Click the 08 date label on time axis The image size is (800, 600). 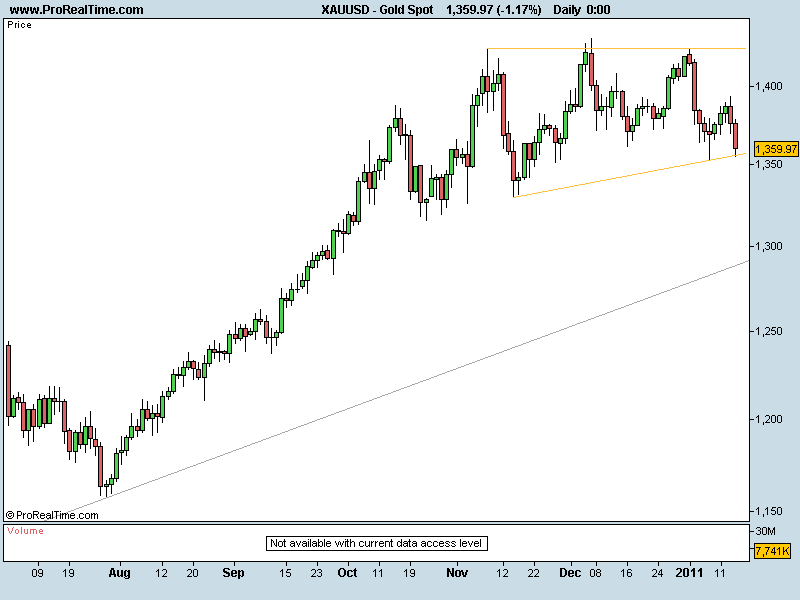coord(595,573)
